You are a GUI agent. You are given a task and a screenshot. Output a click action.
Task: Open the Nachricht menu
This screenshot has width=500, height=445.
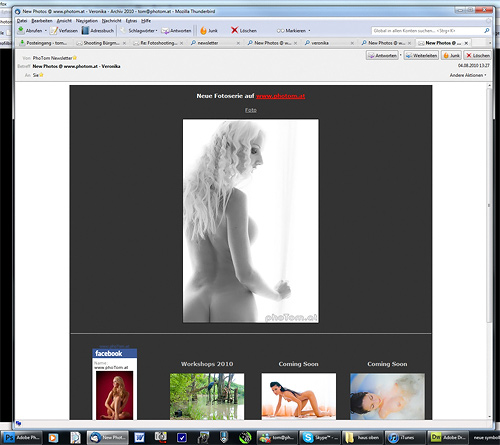tap(111, 21)
